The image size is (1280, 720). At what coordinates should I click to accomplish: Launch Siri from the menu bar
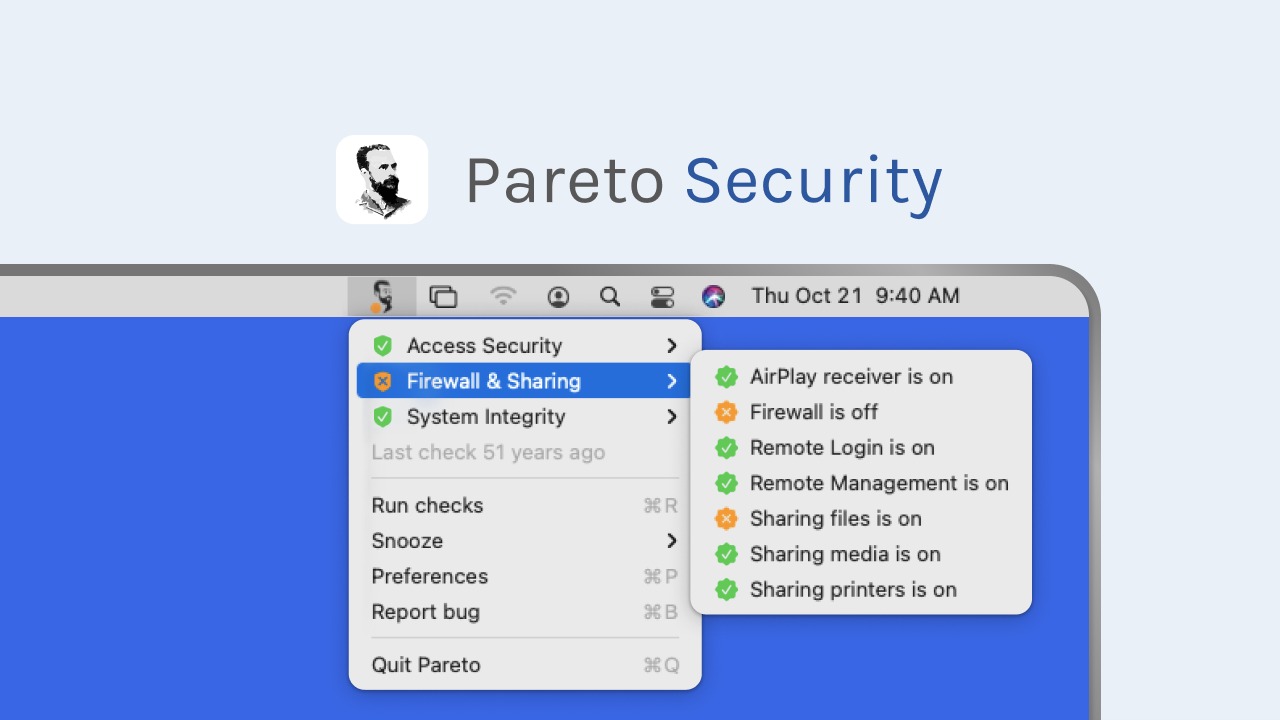(x=713, y=296)
